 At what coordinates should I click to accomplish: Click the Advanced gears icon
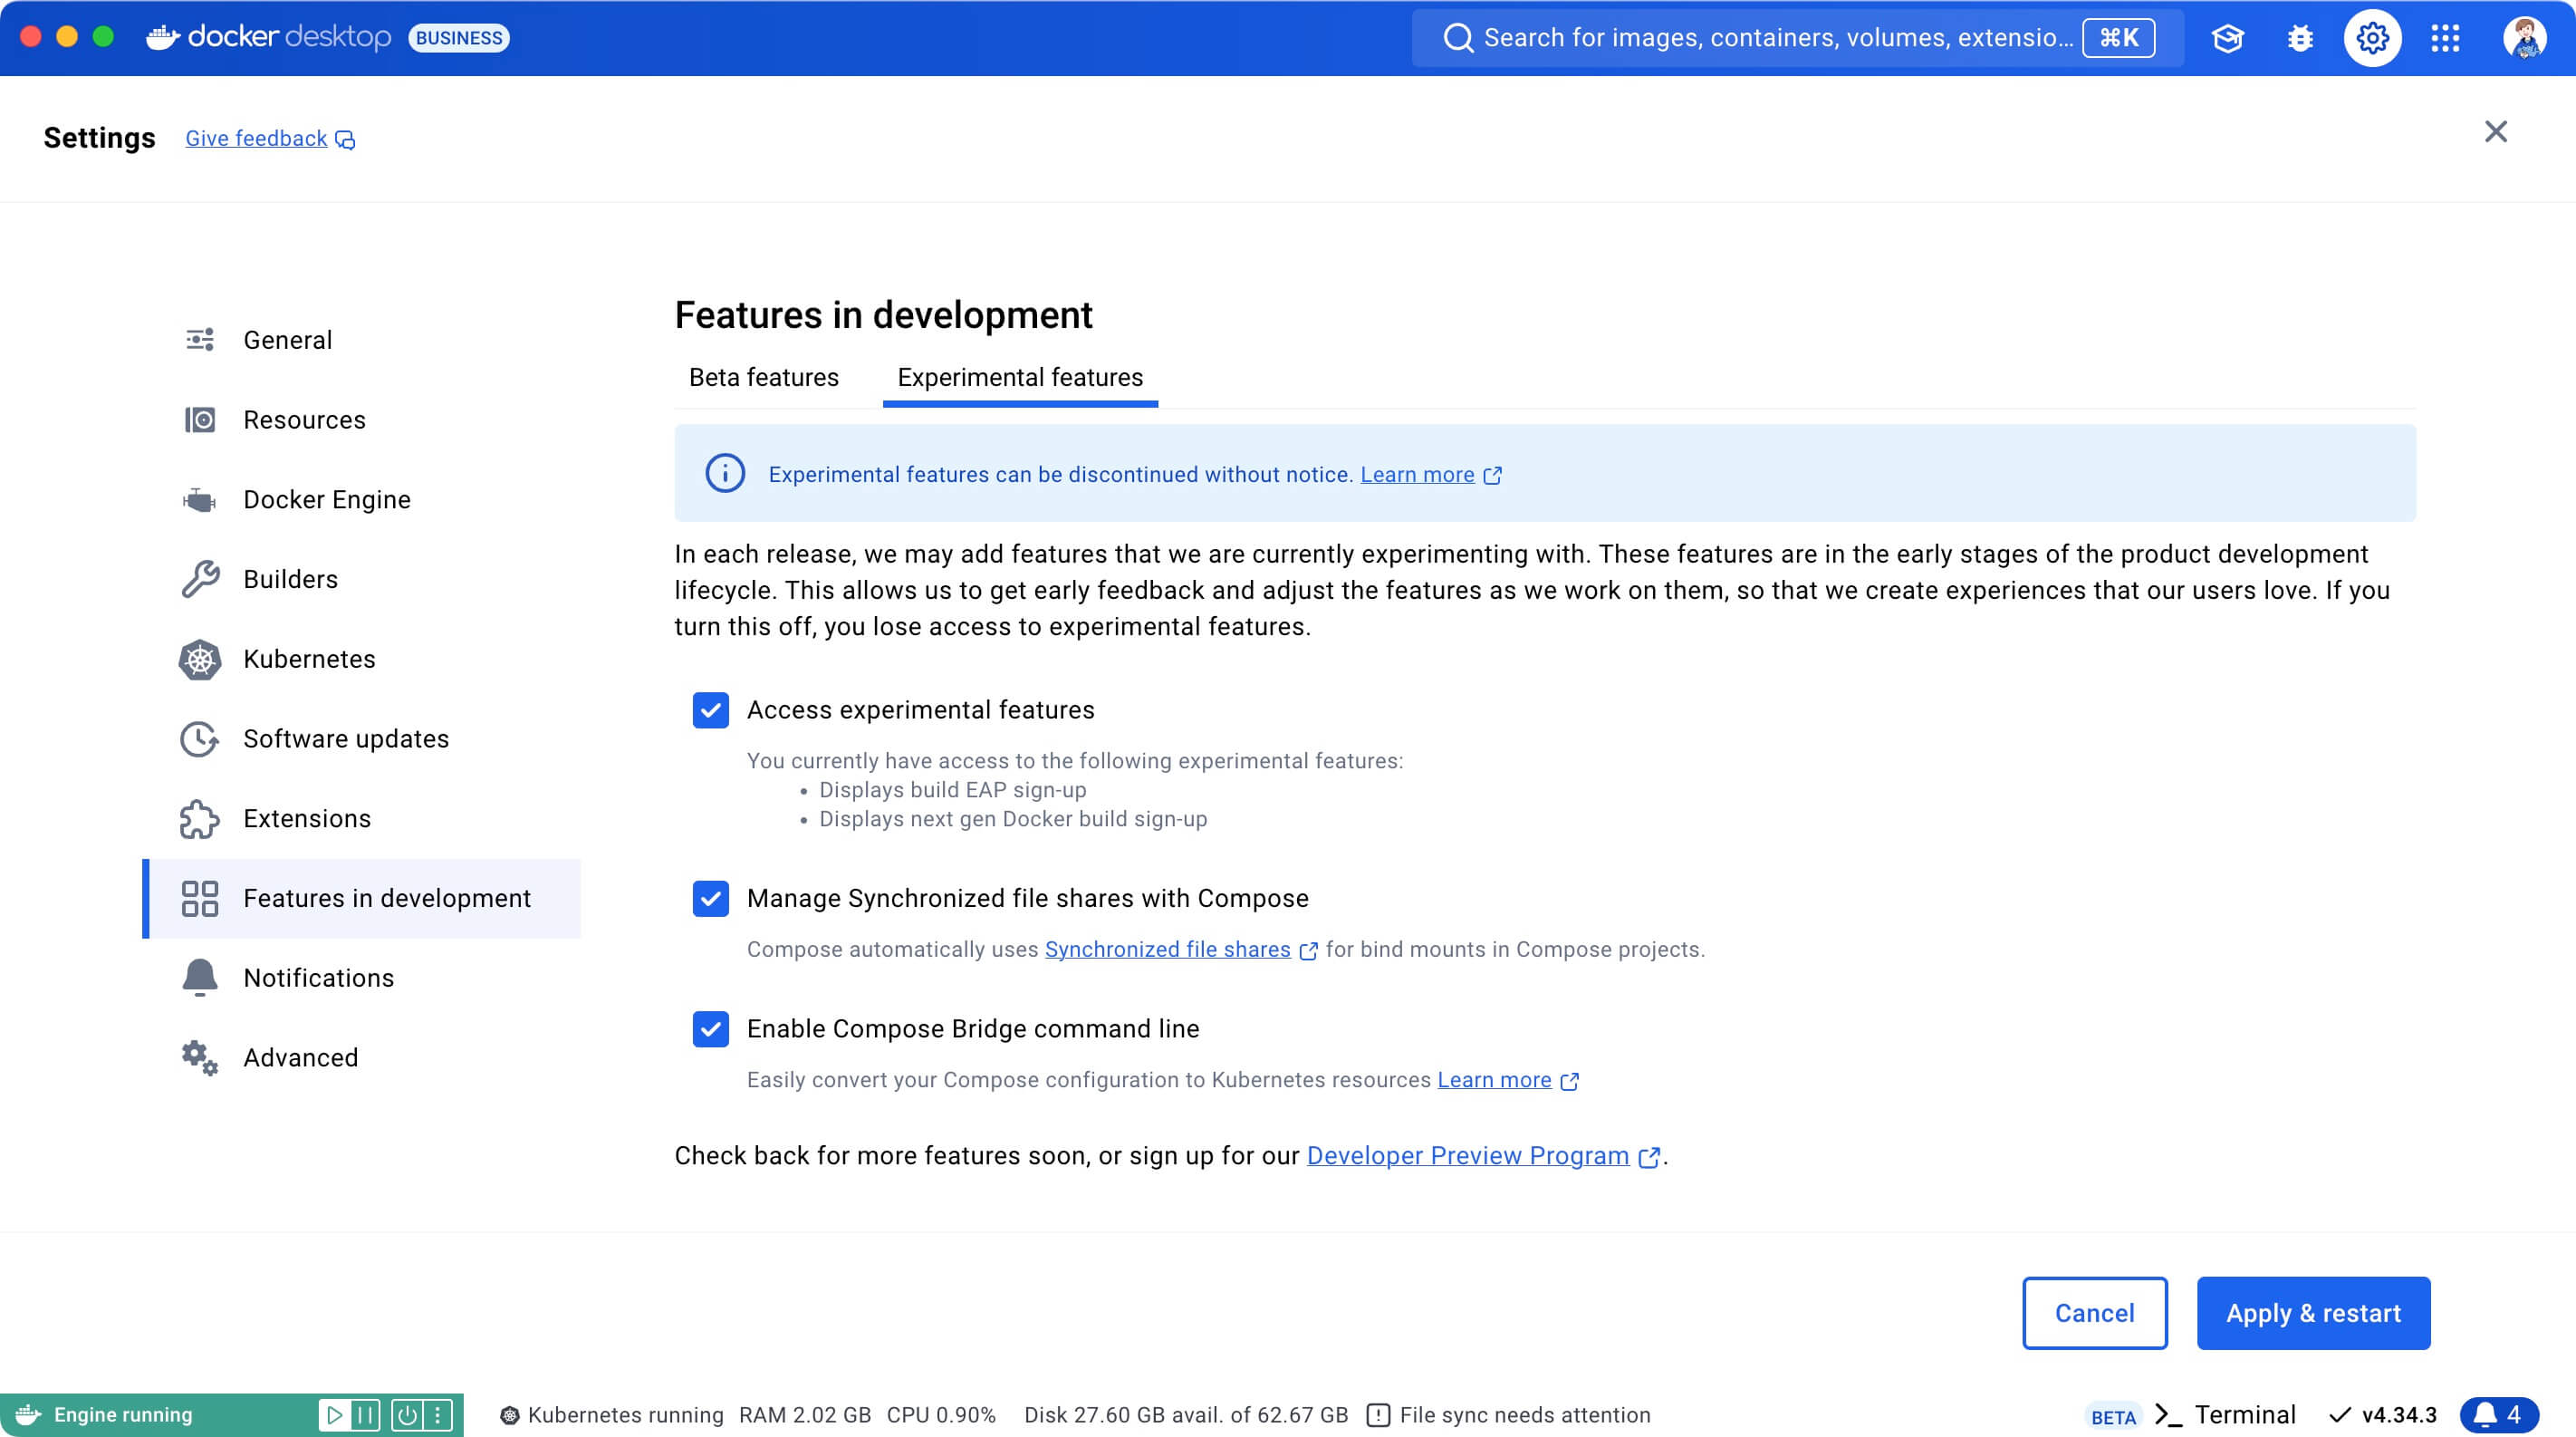click(200, 1058)
